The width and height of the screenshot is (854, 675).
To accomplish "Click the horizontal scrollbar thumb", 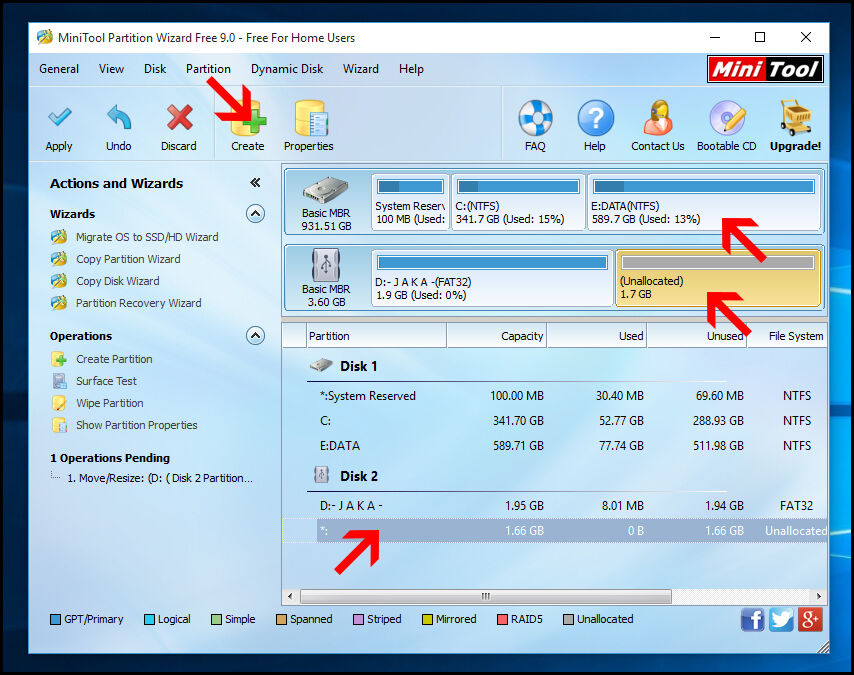I will (x=486, y=597).
